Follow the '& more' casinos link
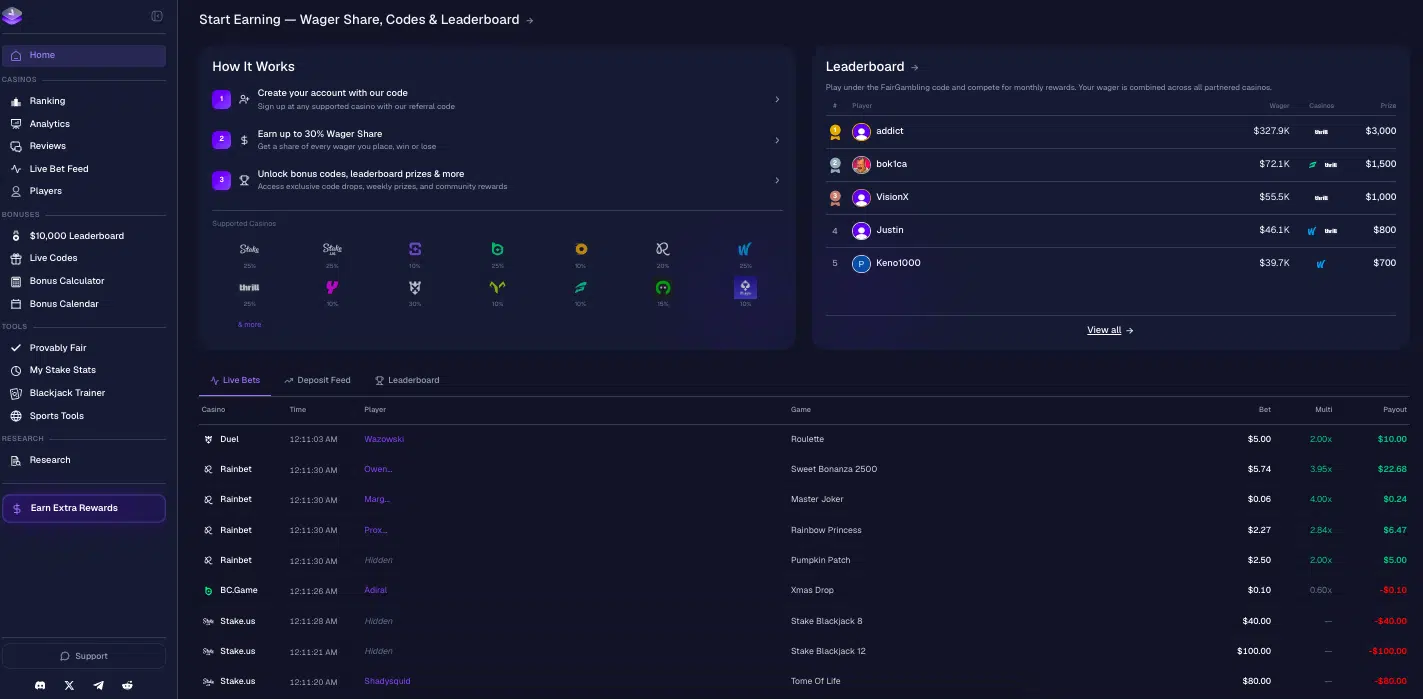 (x=250, y=325)
